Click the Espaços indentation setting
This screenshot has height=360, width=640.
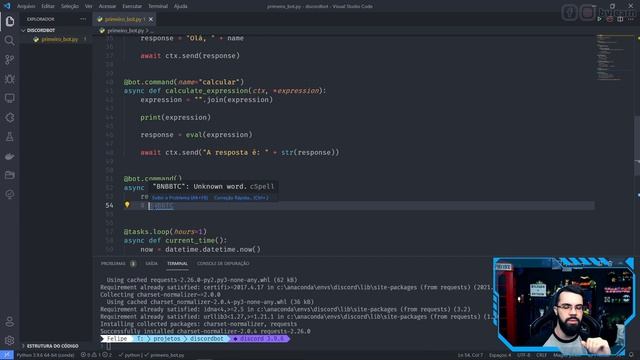click(500, 355)
